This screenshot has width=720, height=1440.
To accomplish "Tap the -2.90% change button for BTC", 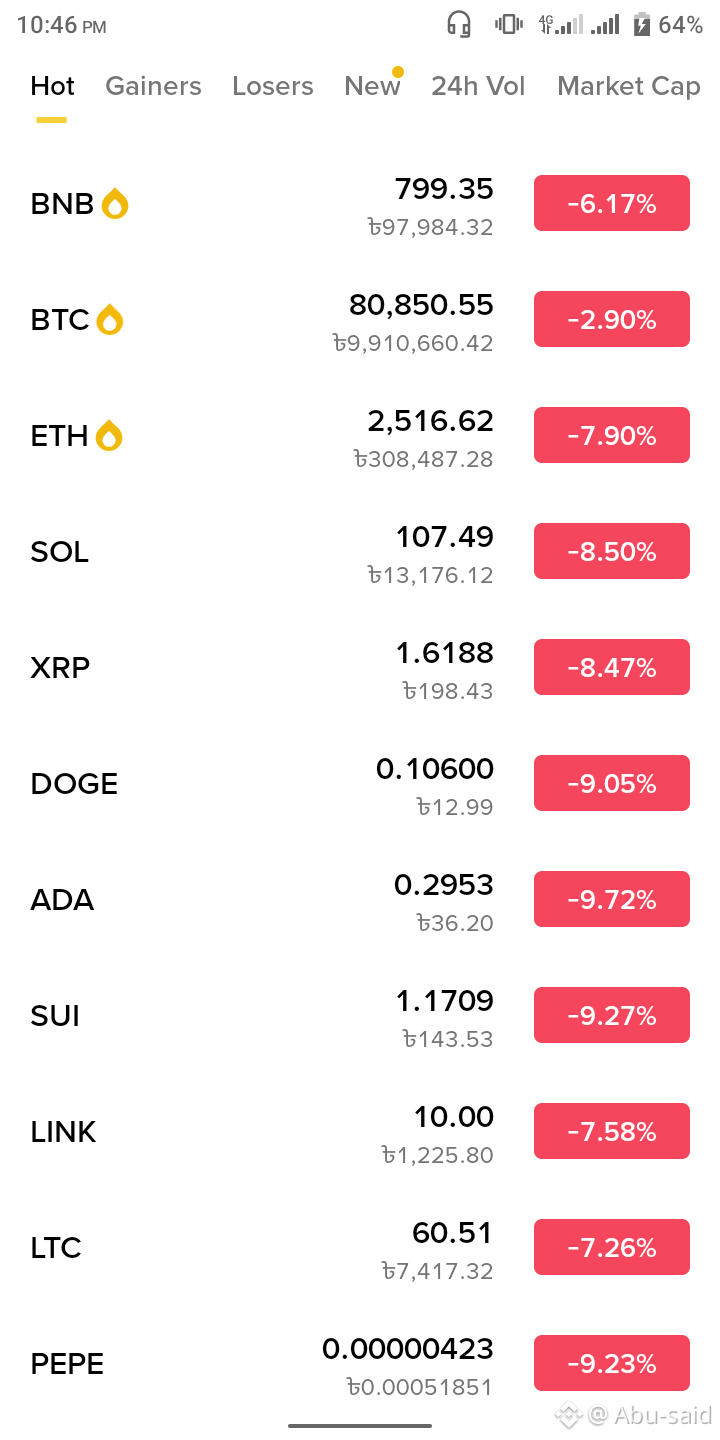I will [x=612, y=319].
